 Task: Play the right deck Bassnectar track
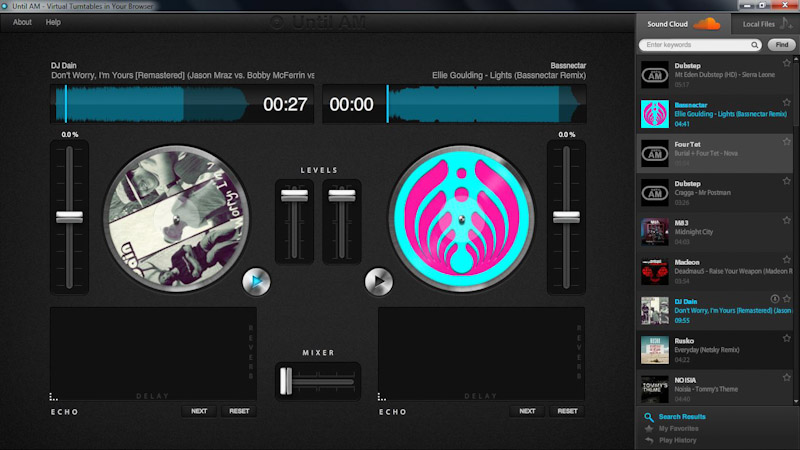(x=379, y=281)
